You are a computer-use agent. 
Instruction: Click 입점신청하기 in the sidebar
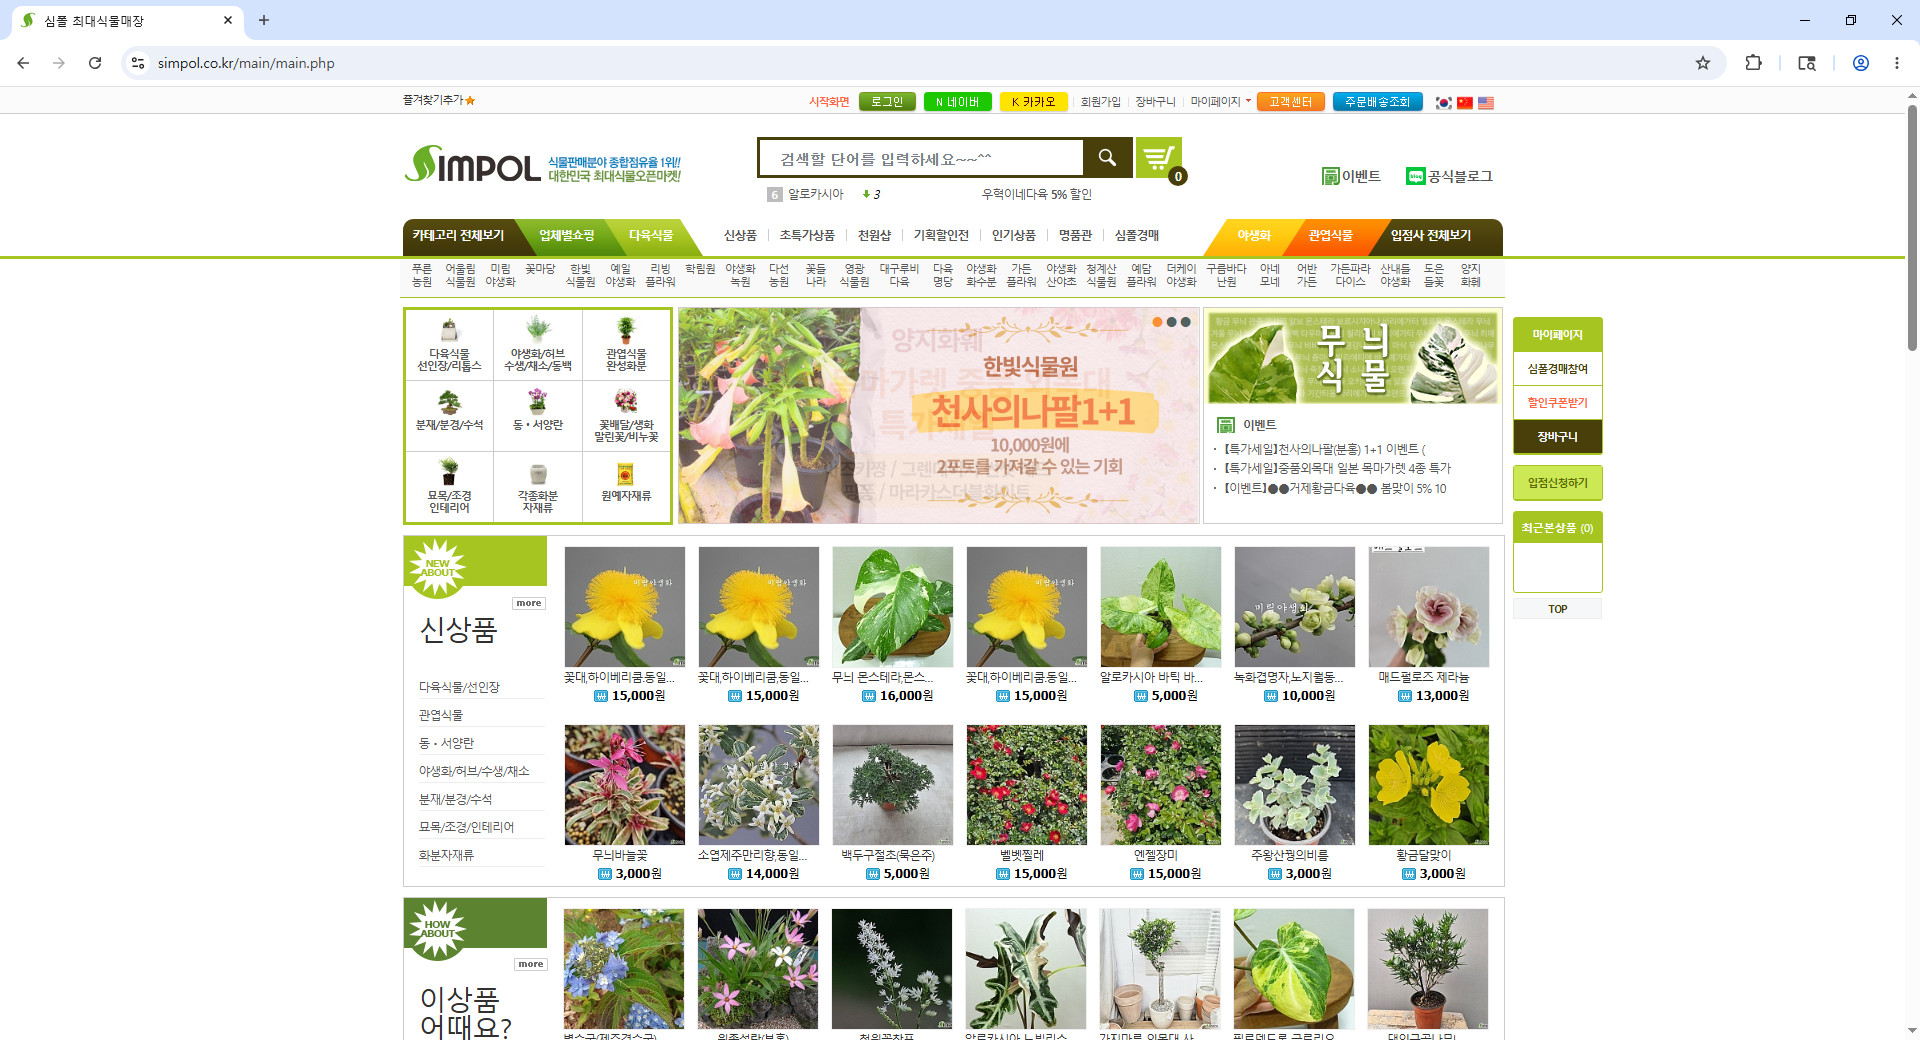click(1557, 483)
